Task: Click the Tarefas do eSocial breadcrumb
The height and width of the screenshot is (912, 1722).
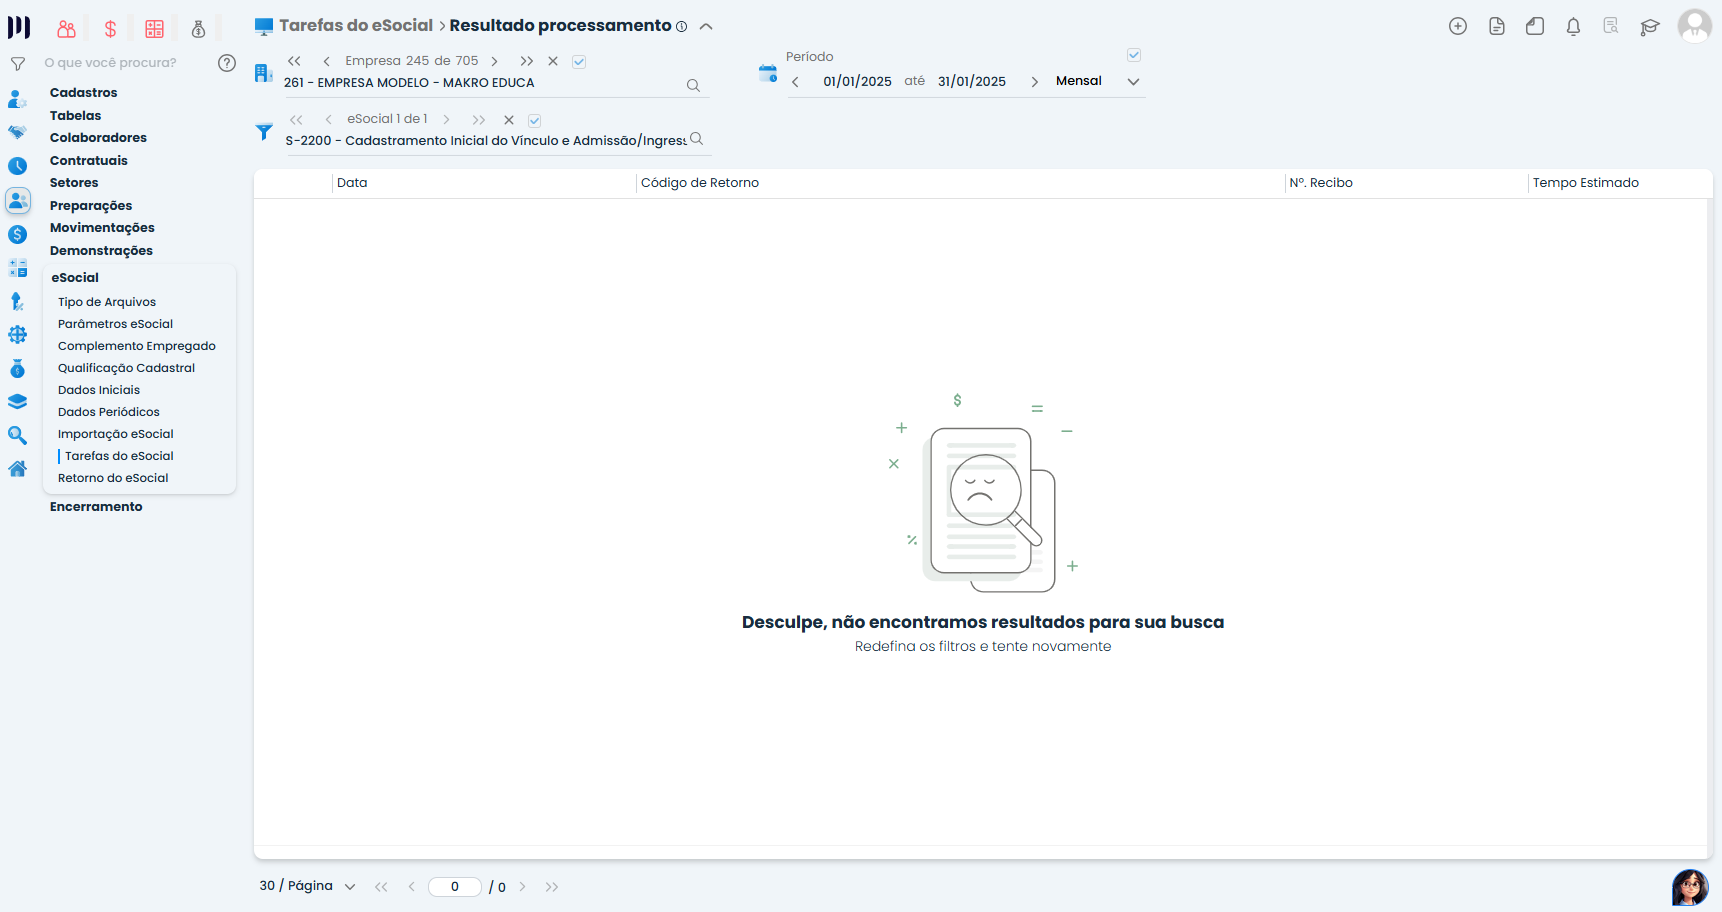Action: coord(355,26)
